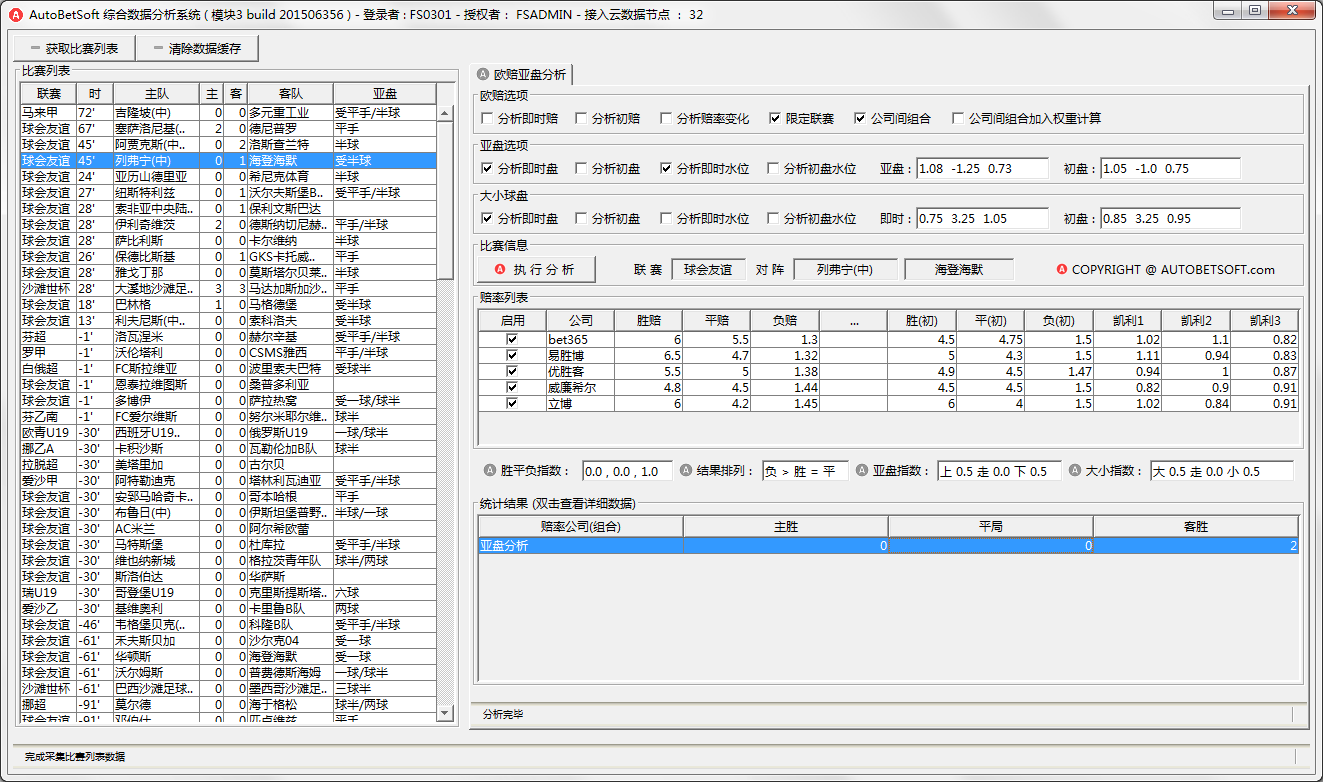
Task: Uncheck 分析即时盘 in 大小球盘
Action: [x=488, y=218]
